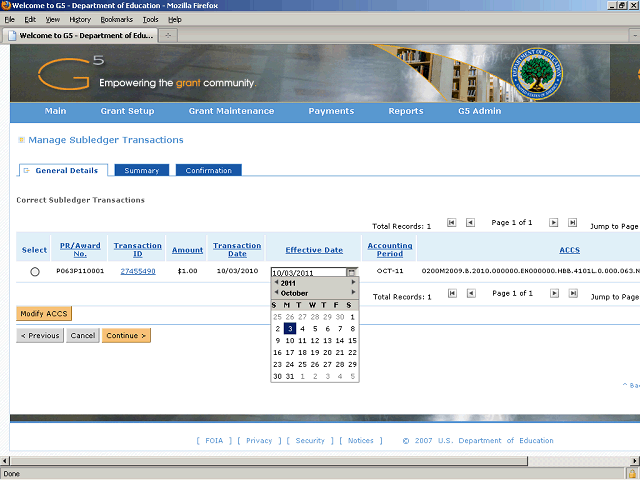The height and width of the screenshot is (480, 640).
Task: Go to next page in top pagination
Action: pos(553,222)
